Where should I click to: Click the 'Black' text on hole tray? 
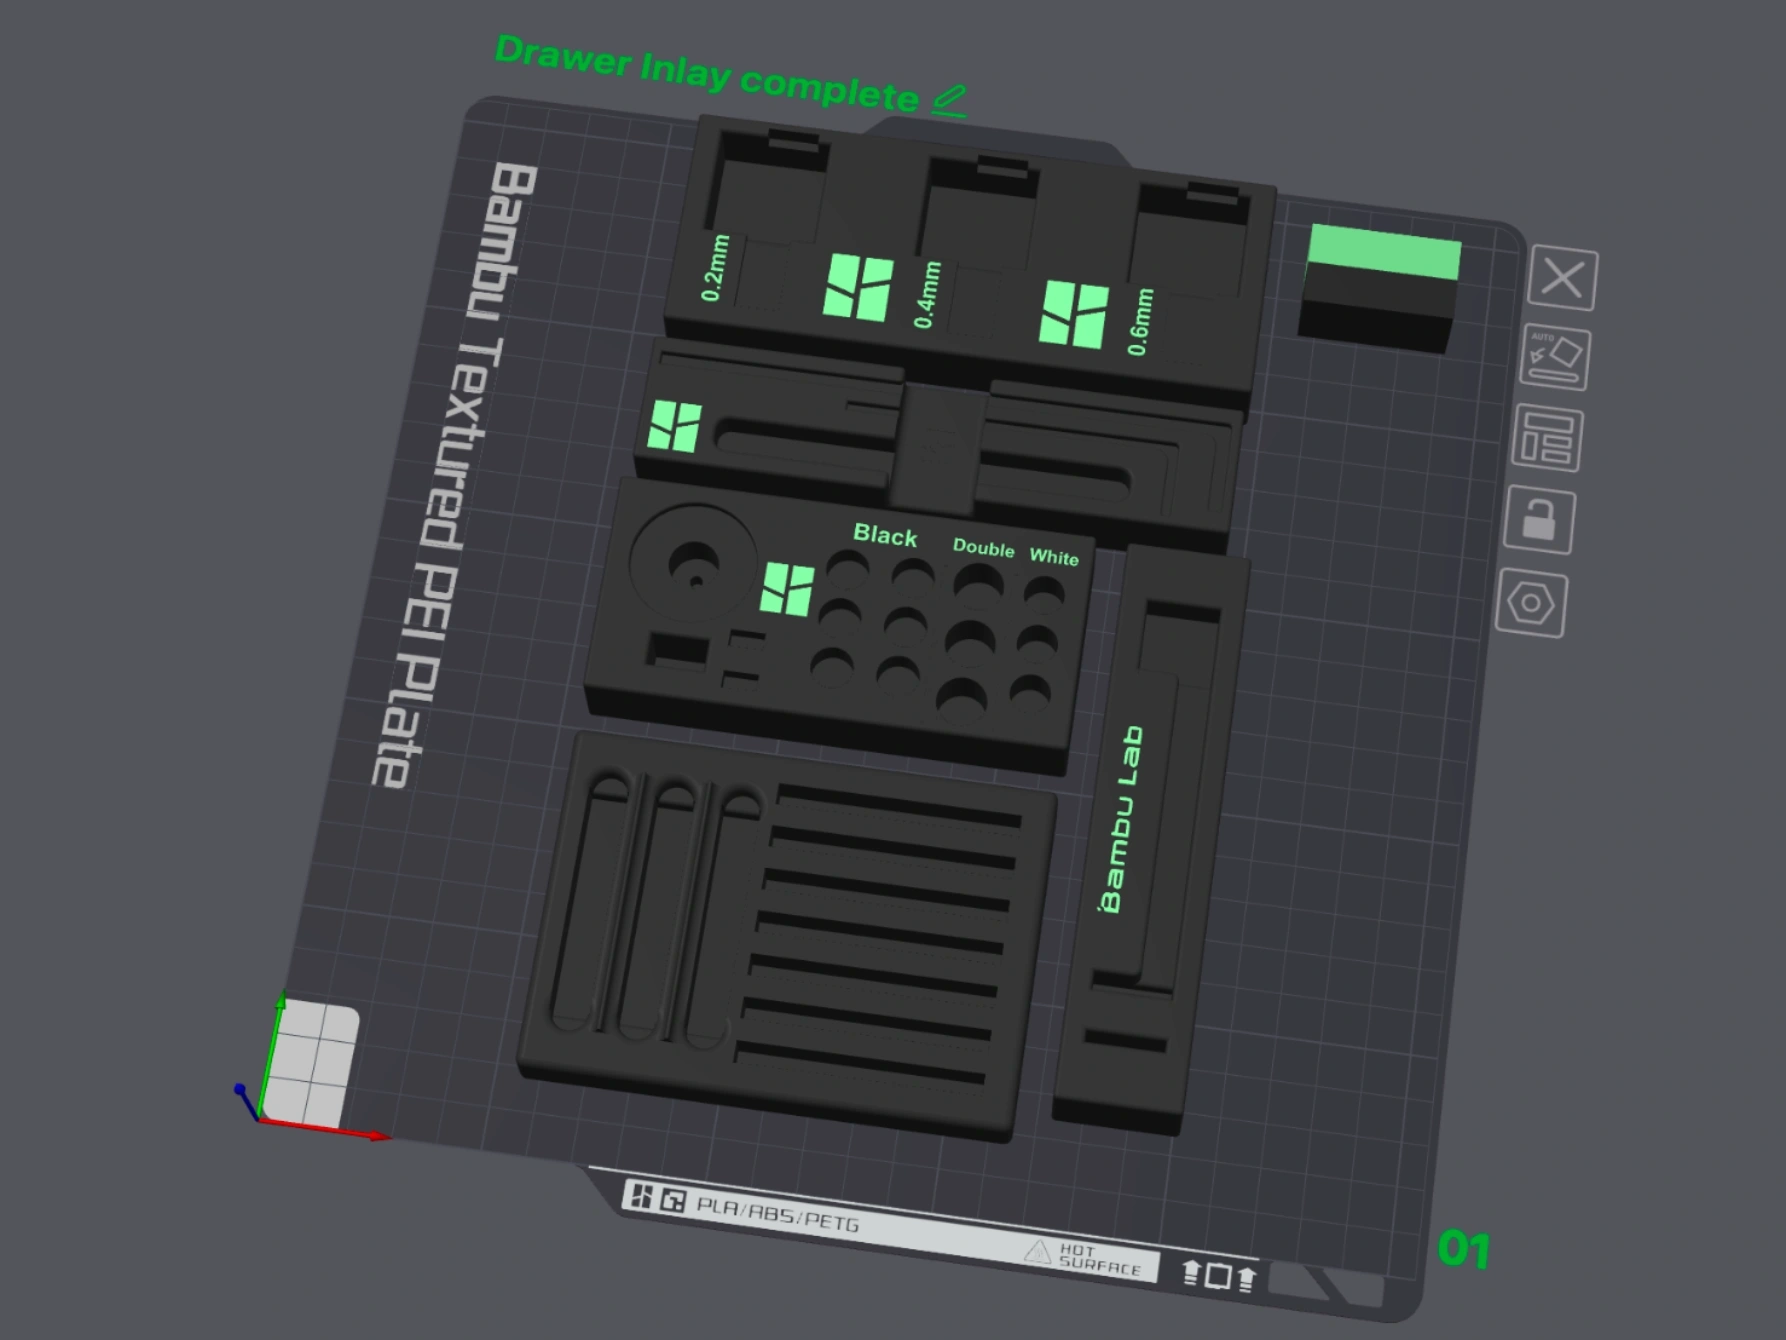[884, 536]
